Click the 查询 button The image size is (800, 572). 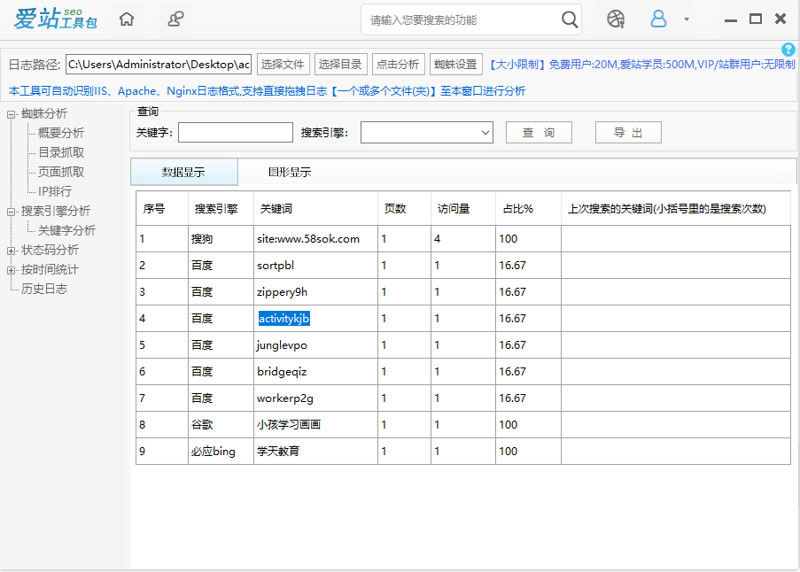[539, 133]
